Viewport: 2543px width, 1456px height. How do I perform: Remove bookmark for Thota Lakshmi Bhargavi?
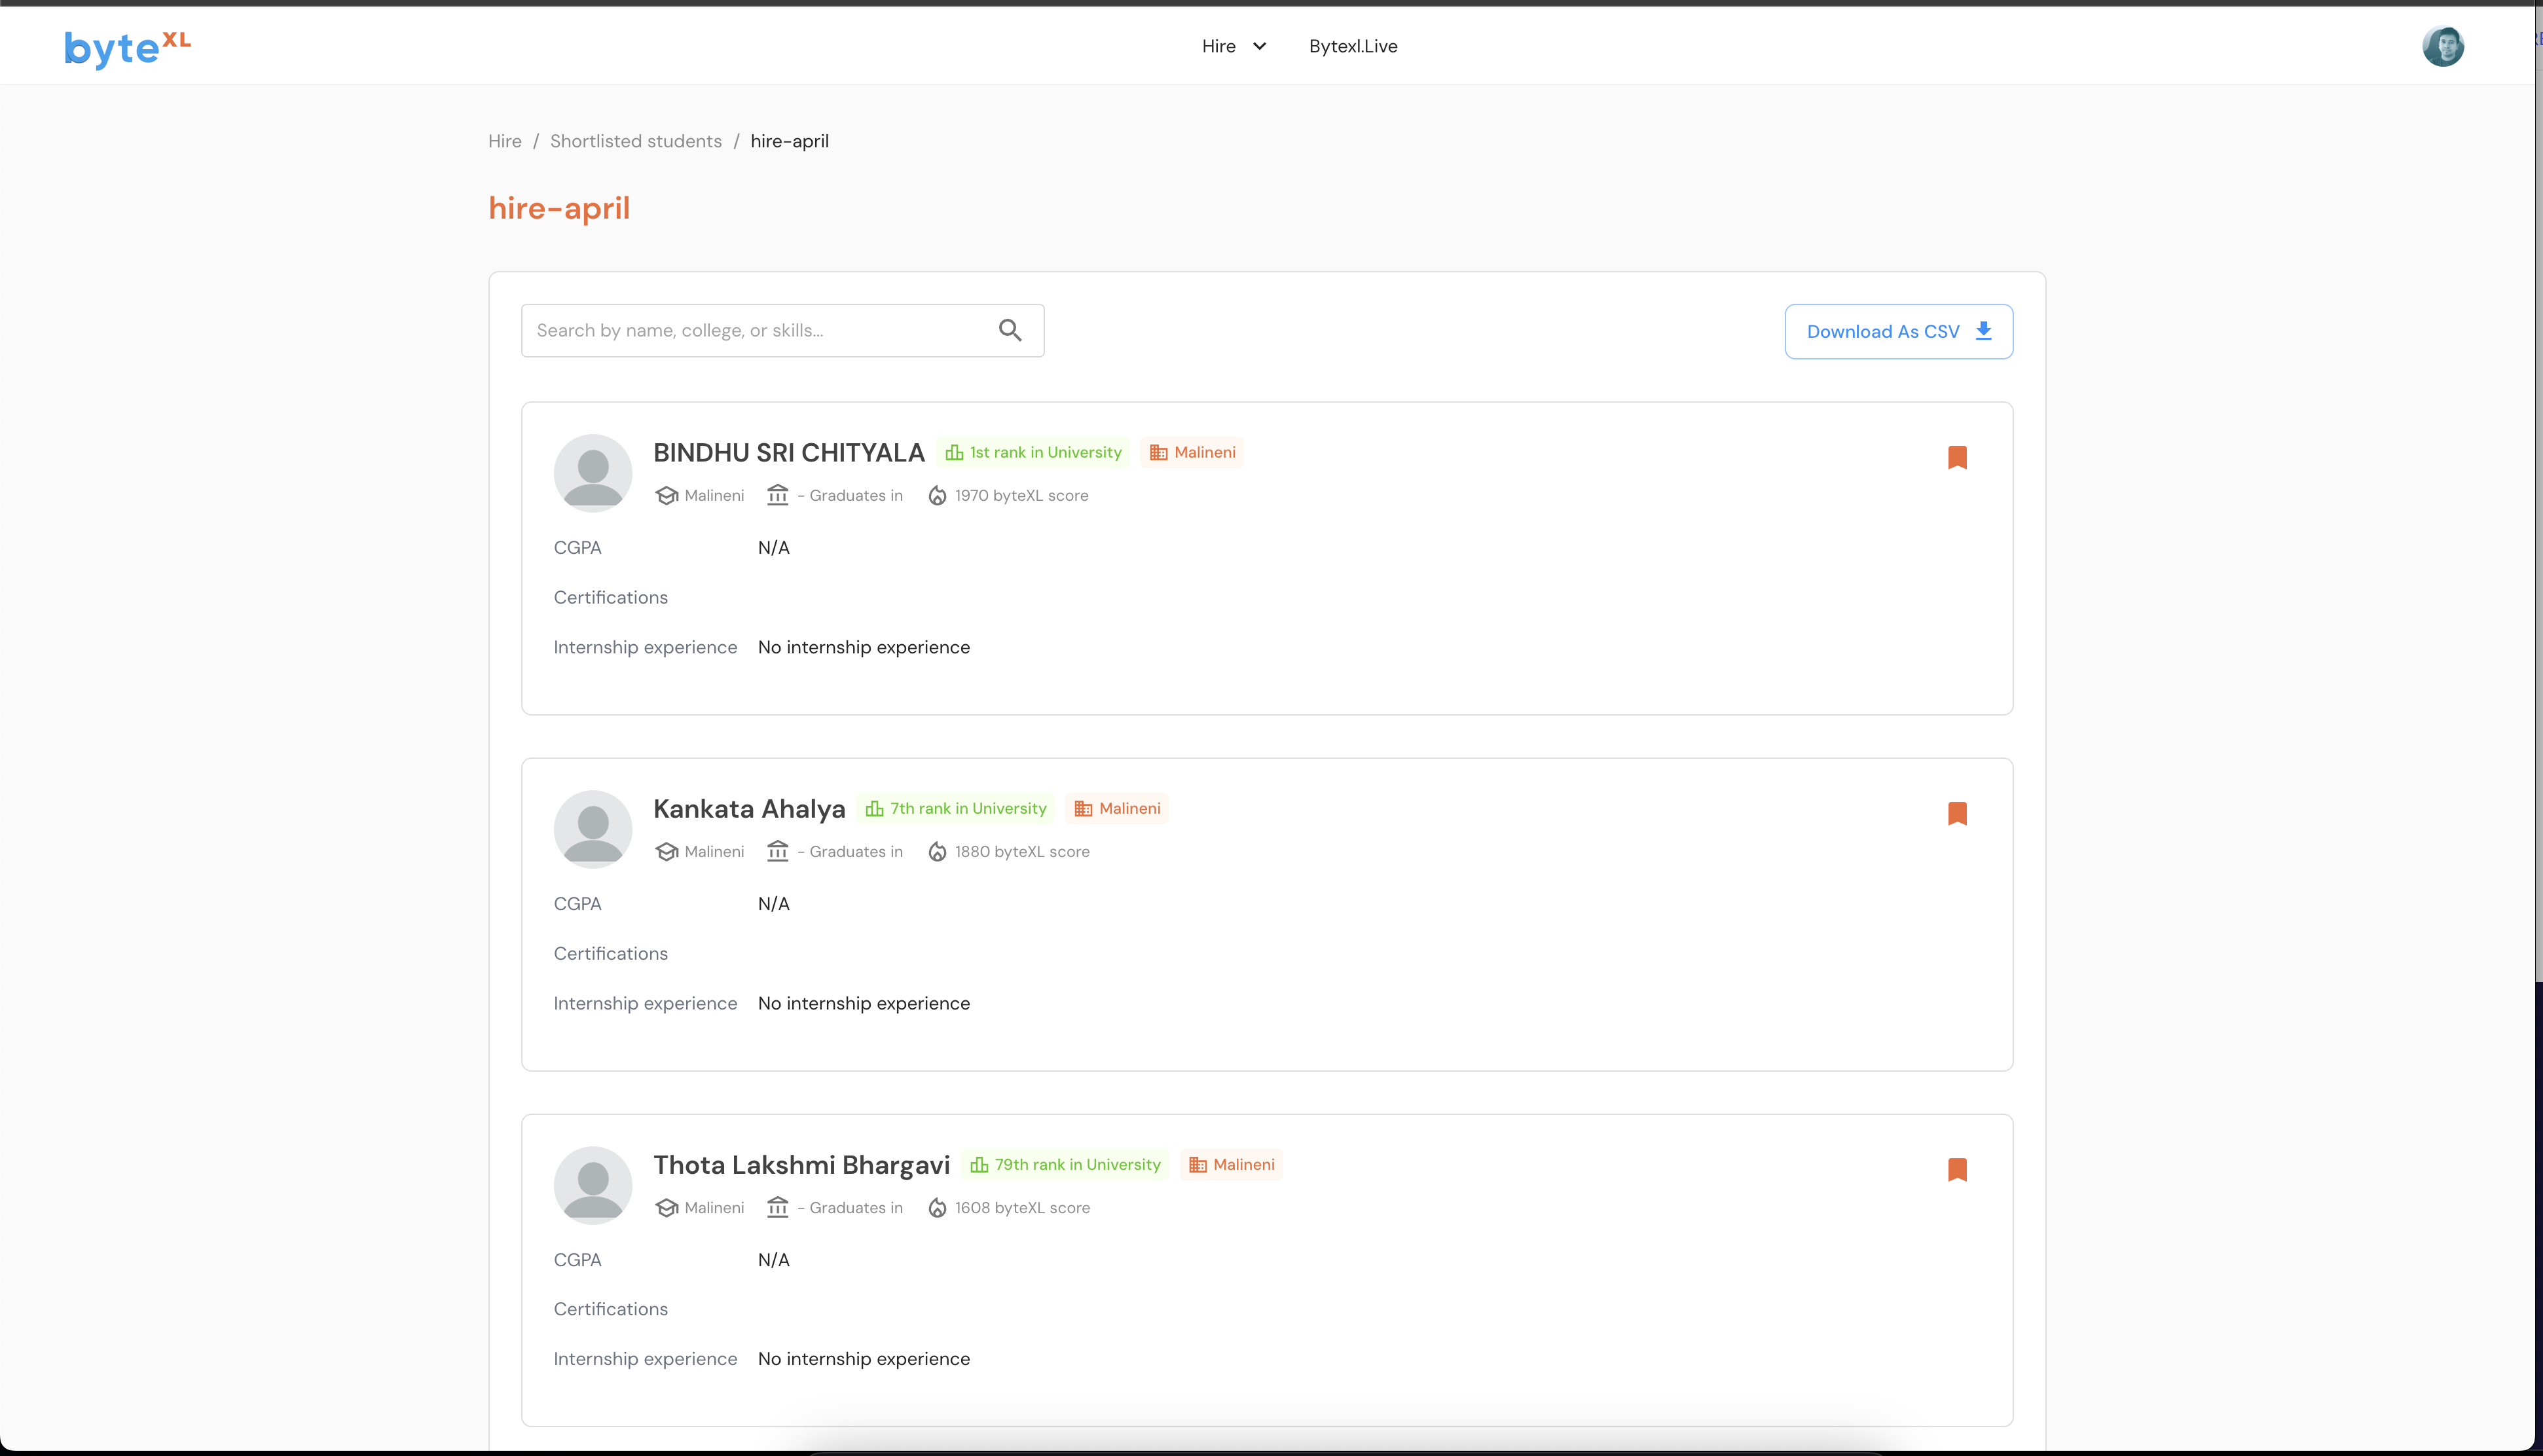tap(1957, 1169)
